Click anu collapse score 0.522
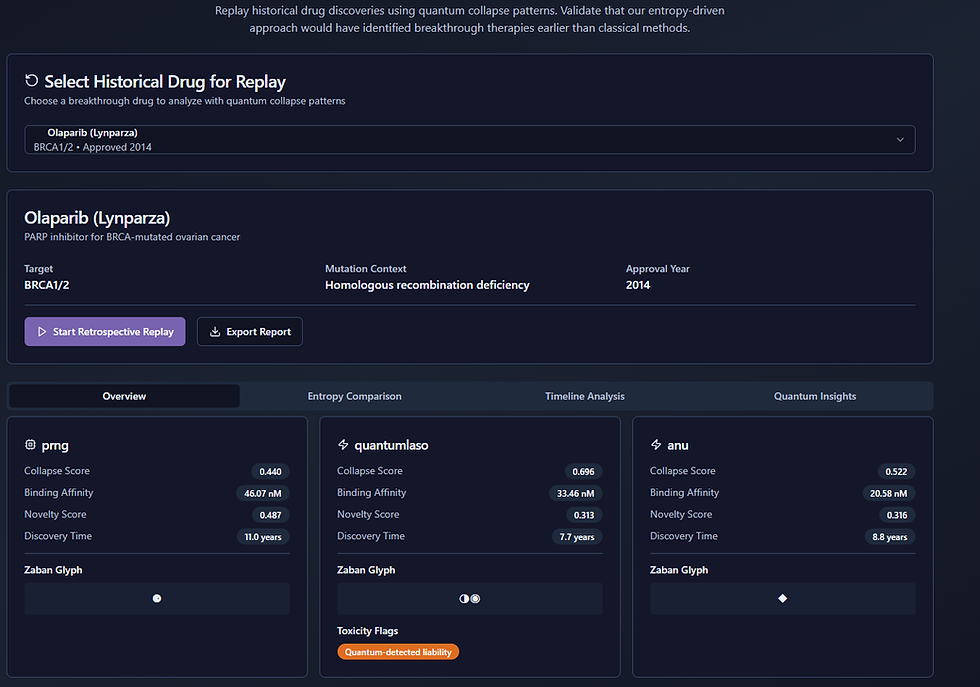This screenshot has height=687, width=980. [896, 471]
